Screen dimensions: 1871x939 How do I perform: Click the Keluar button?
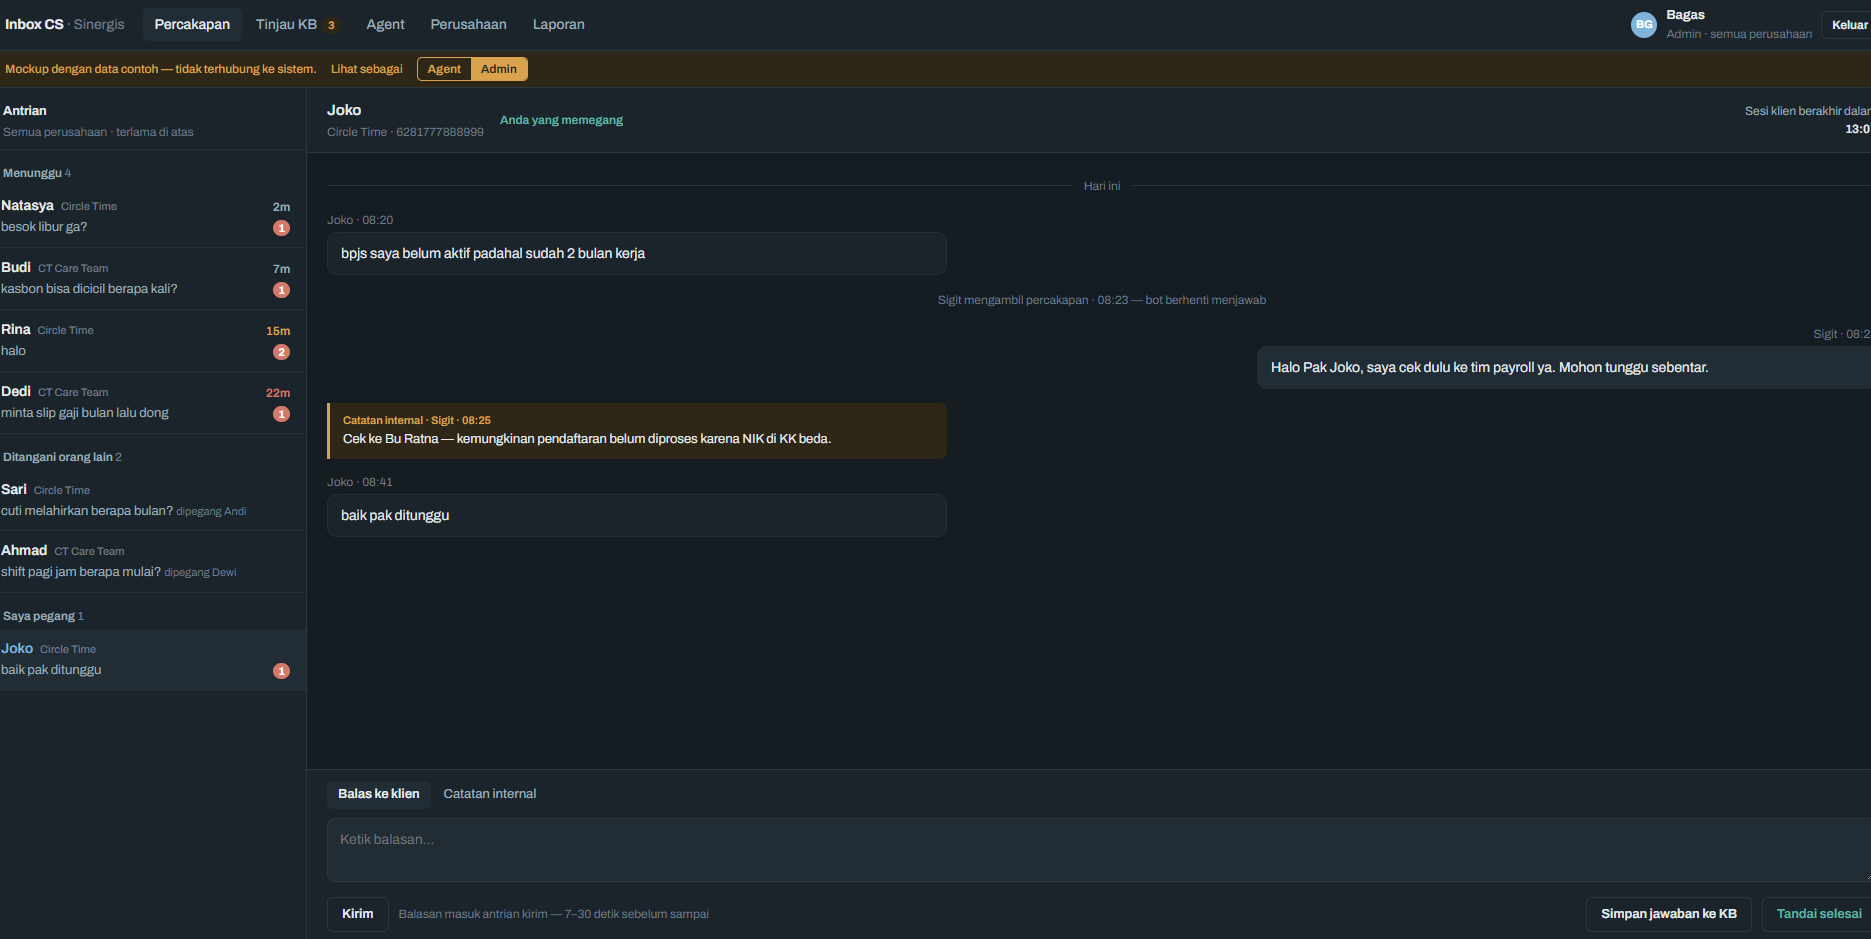(1848, 25)
